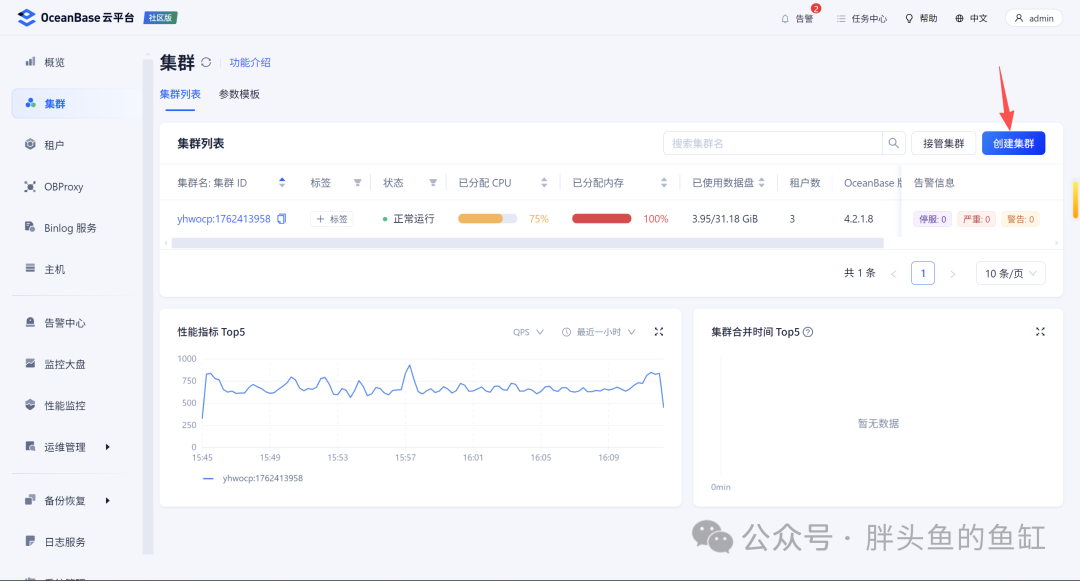Open the yhwocp:1762413958 cluster link
This screenshot has height=581, width=1080.
tap(224, 219)
